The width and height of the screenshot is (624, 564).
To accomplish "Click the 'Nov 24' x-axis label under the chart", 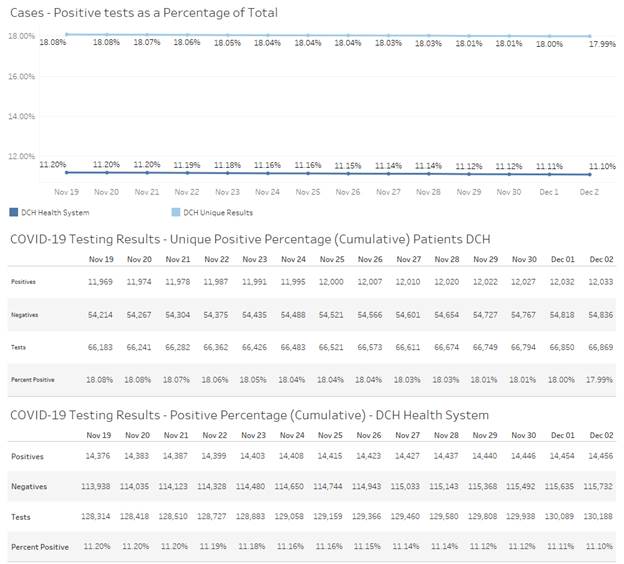I will [267, 192].
